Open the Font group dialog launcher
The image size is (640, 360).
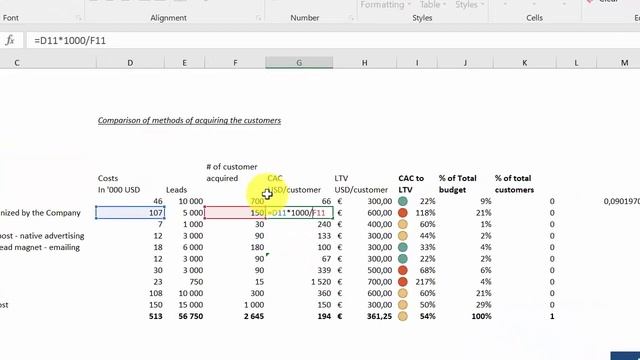pos(79,18)
